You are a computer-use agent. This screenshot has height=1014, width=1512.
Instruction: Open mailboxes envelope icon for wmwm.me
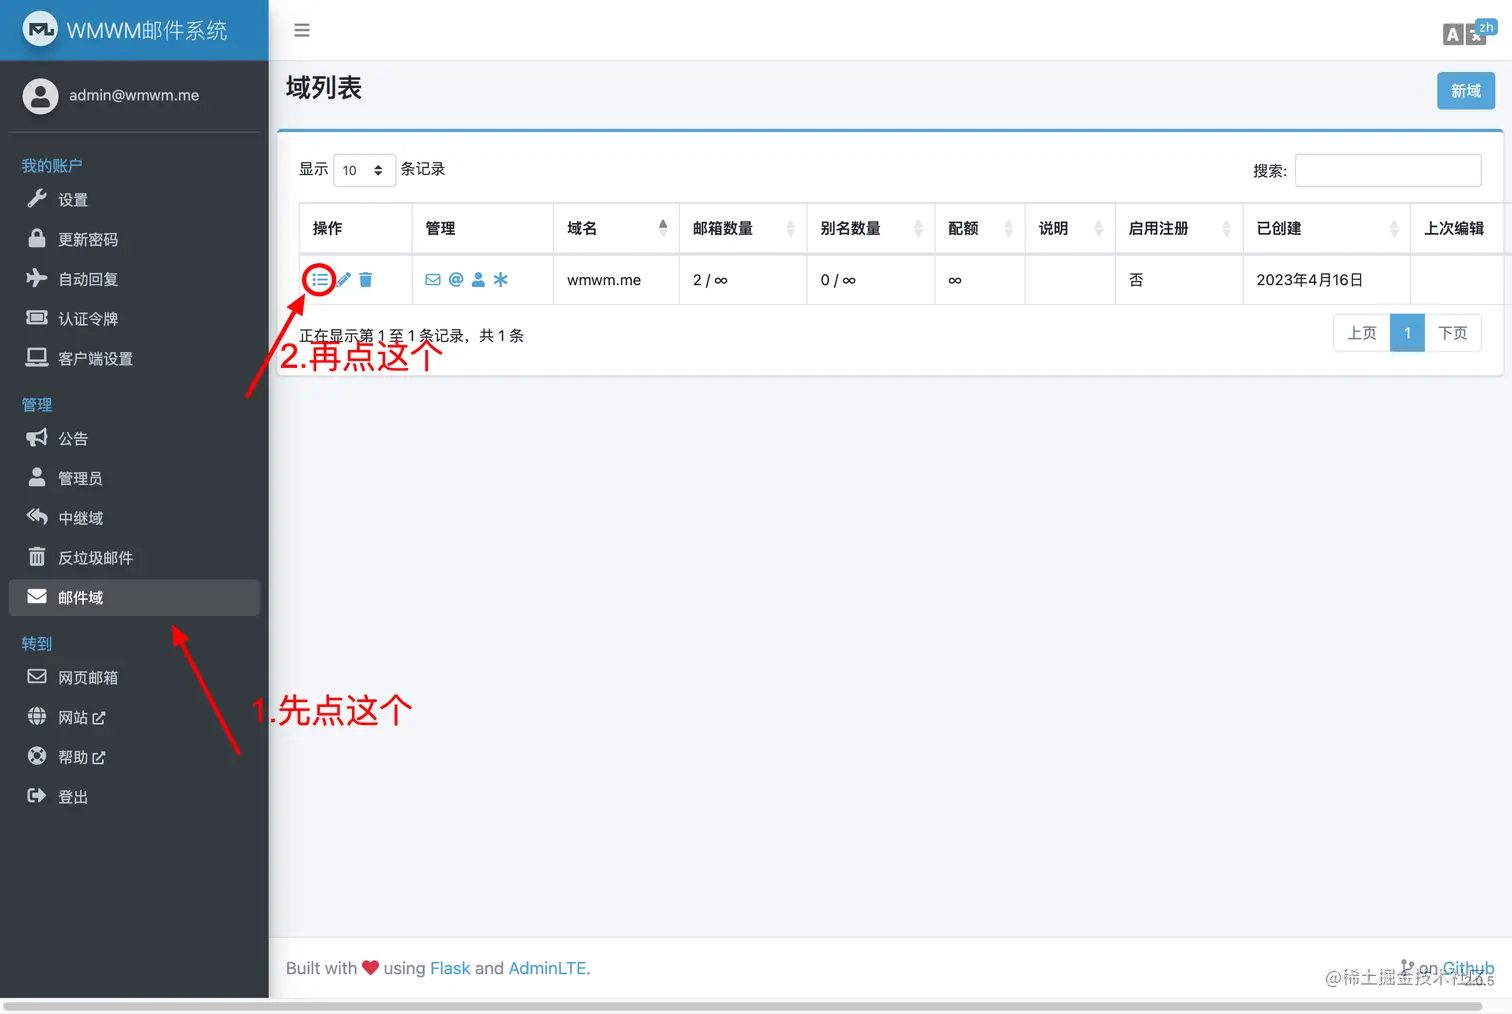click(x=433, y=280)
